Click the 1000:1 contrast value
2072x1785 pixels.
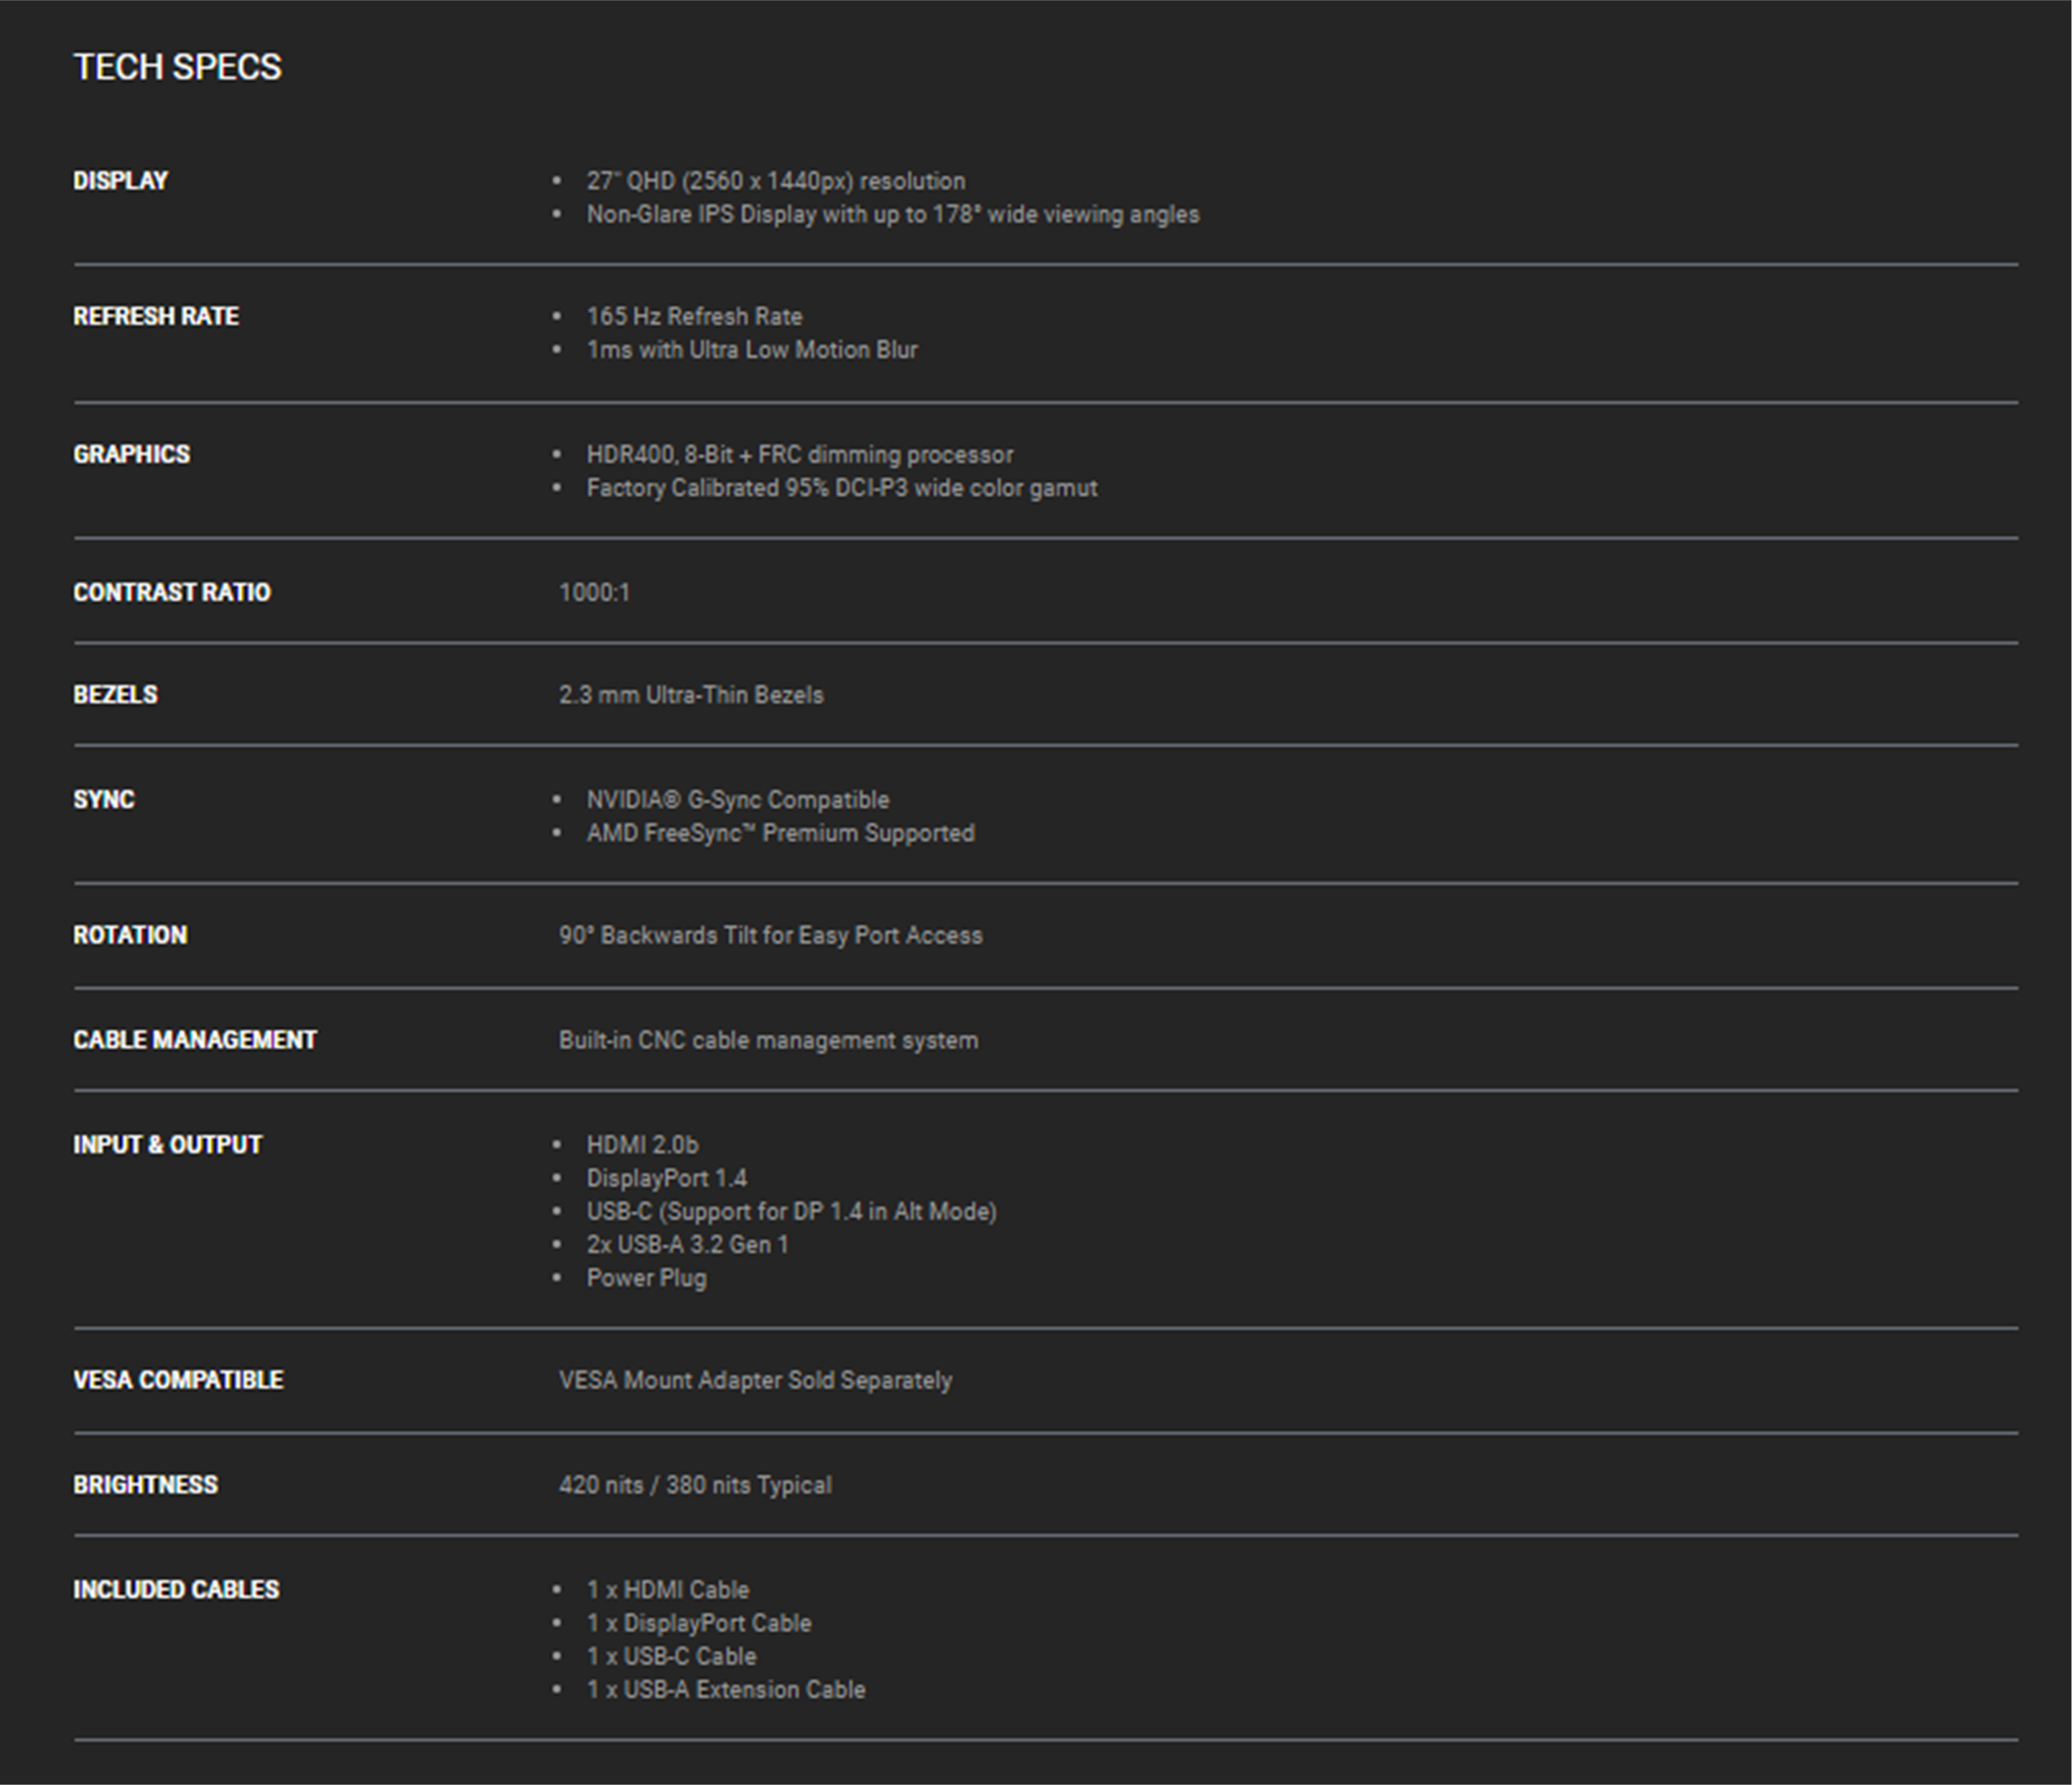594,592
